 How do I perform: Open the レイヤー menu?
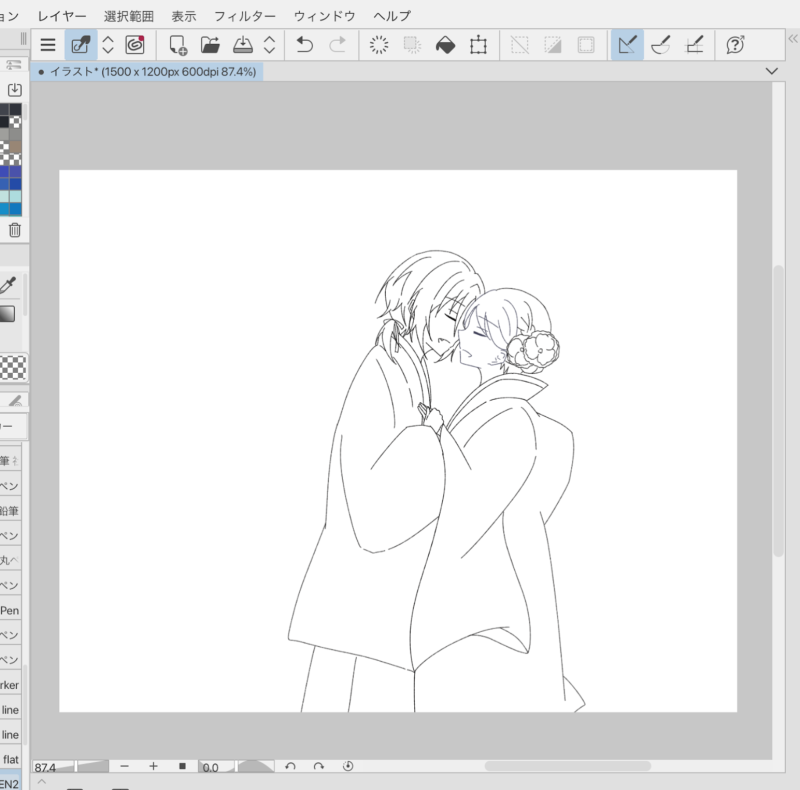62,16
